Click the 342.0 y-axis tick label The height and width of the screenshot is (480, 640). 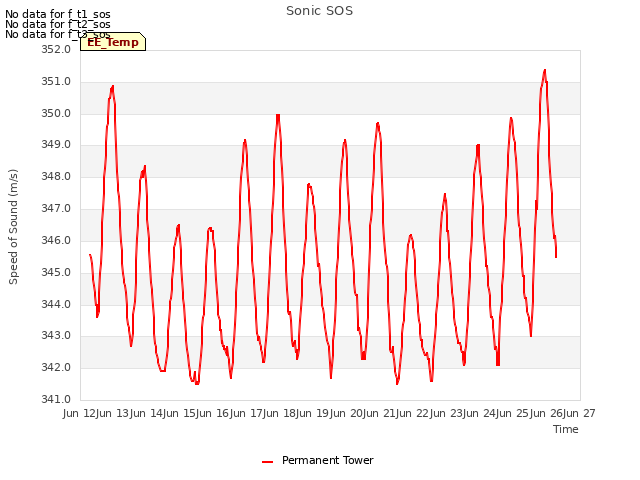pos(56,367)
